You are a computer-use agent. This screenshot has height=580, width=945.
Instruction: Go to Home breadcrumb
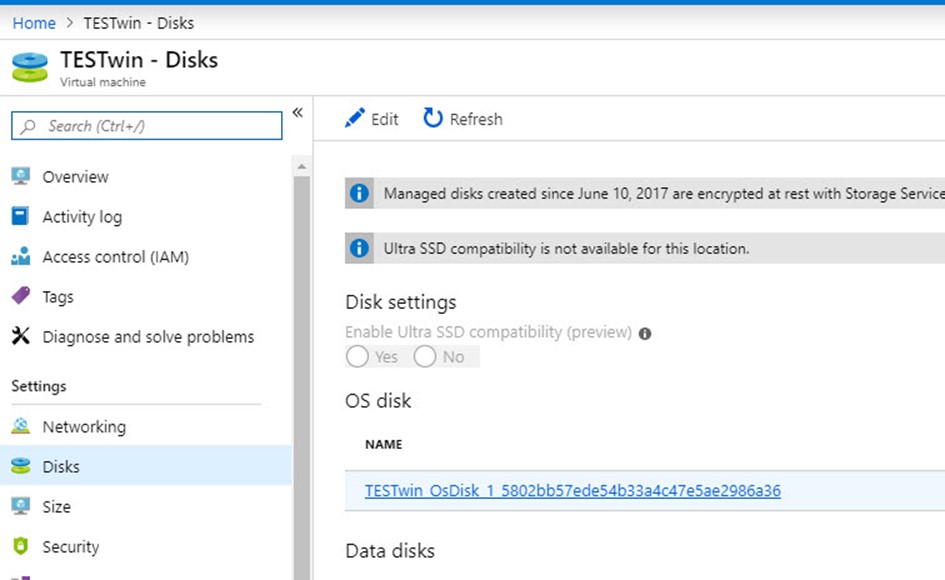click(x=34, y=23)
